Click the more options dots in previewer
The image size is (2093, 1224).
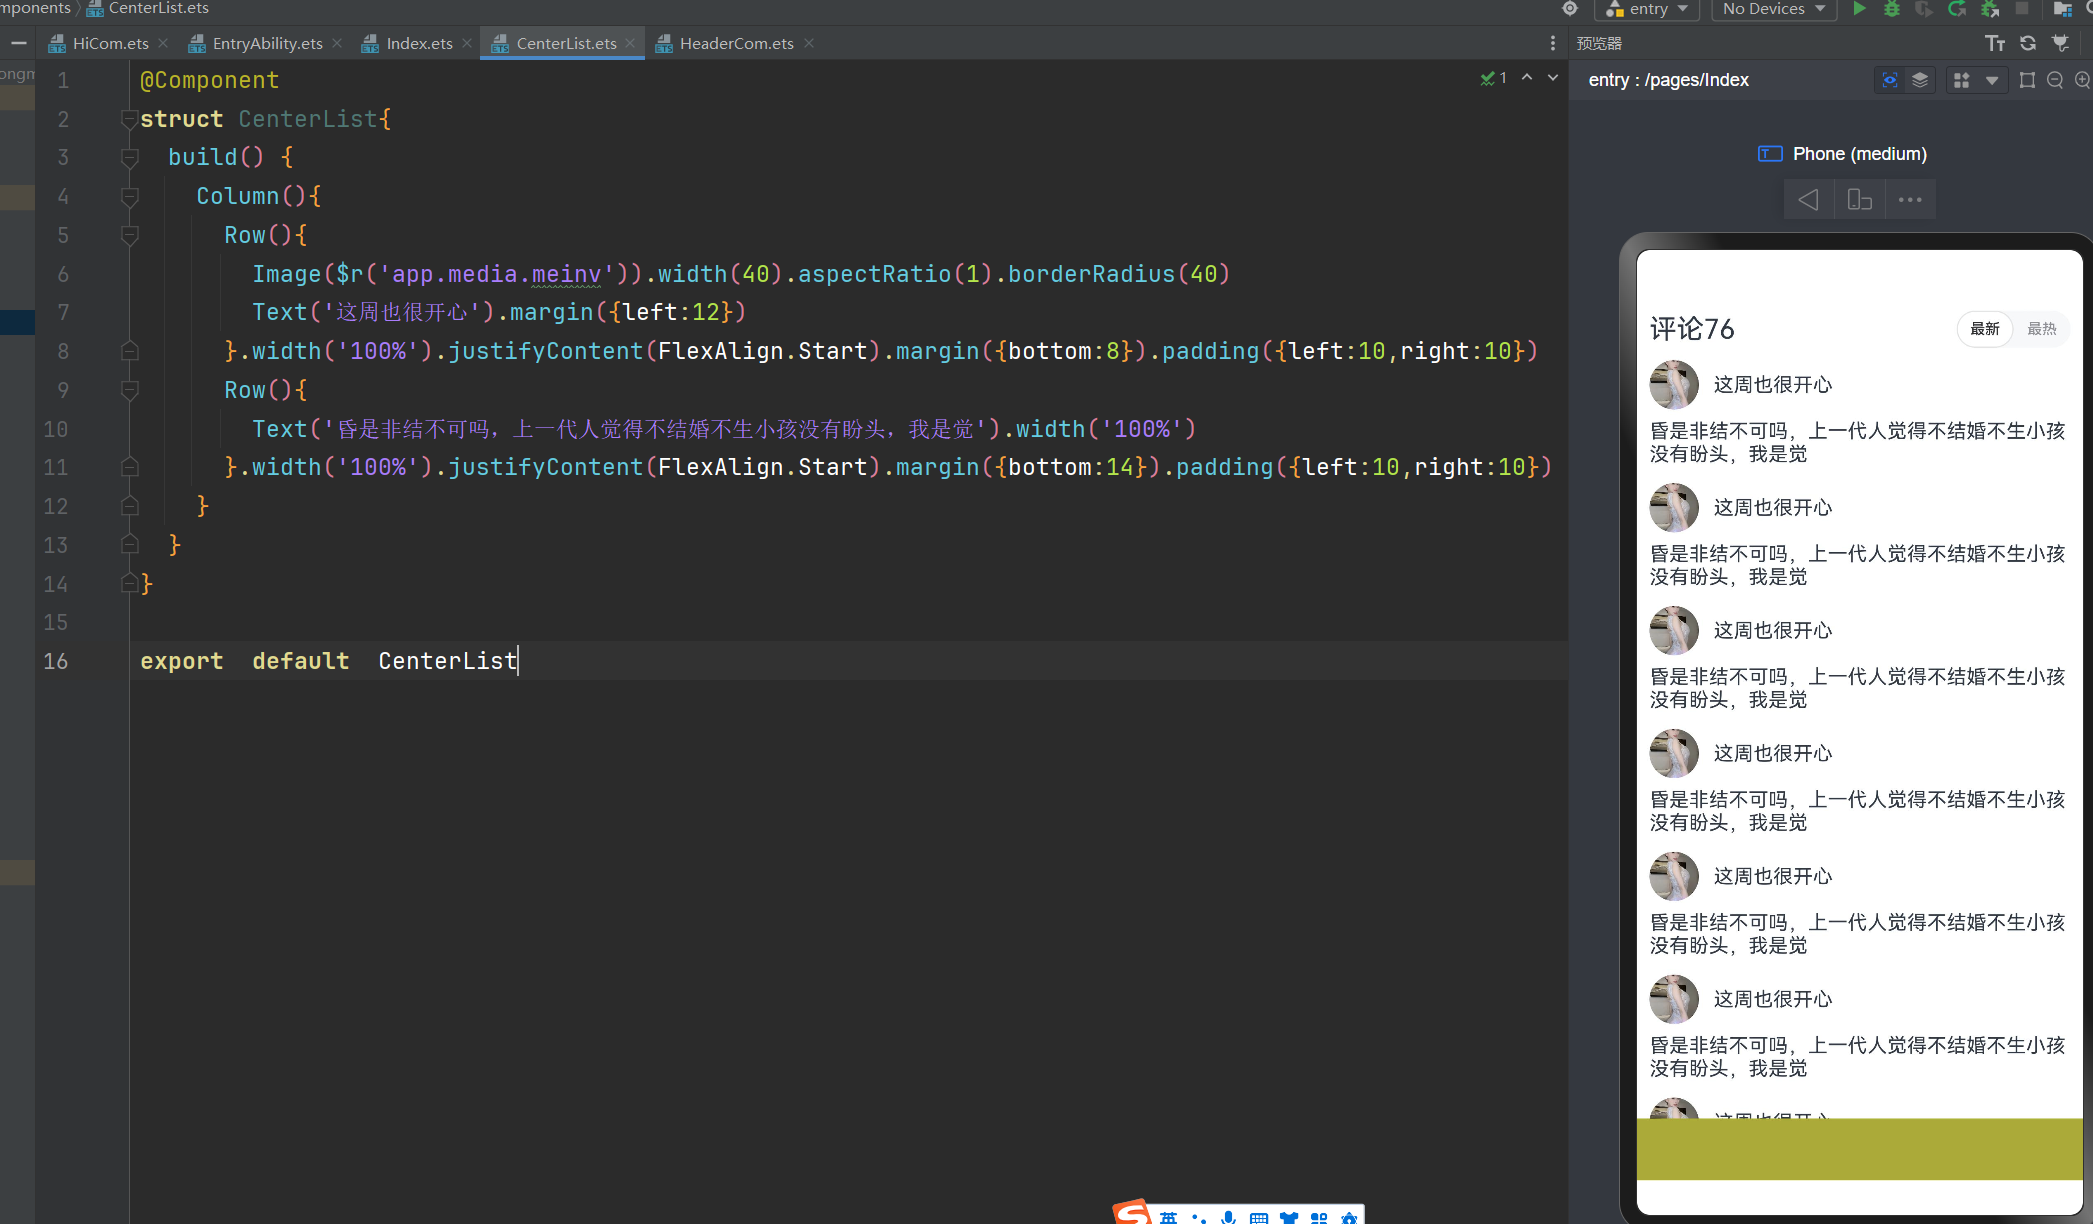[x=1910, y=200]
